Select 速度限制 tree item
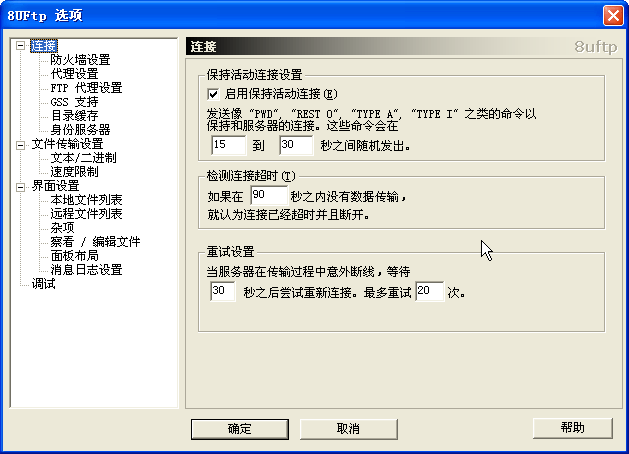629x454 pixels. [74, 172]
